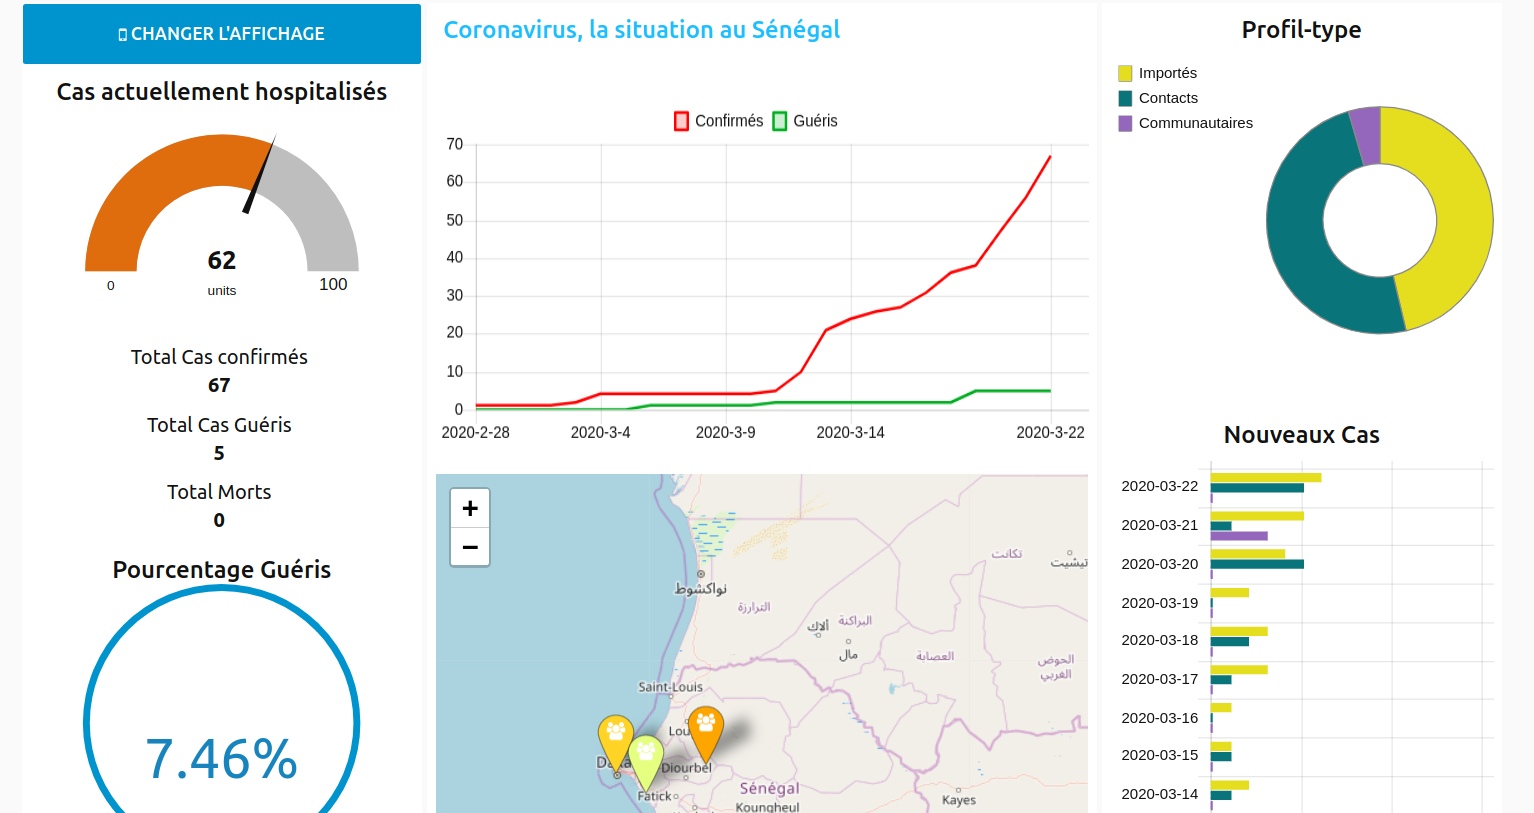This screenshot has height=813, width=1534.
Task: Click the 2020-03-20 teal Contacts bar
Action: [1257, 564]
